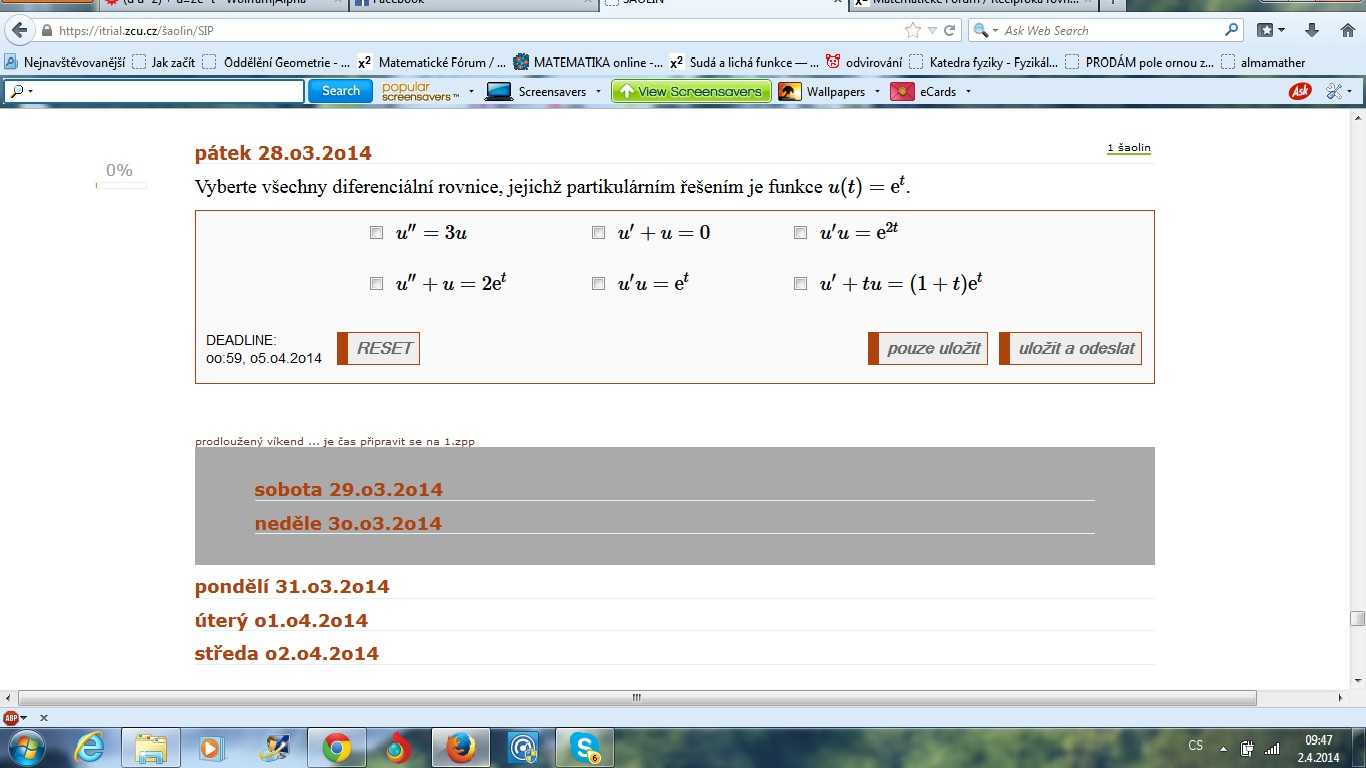Close the add-on bar with the x
This screenshot has width=1366, height=768.
(43, 717)
